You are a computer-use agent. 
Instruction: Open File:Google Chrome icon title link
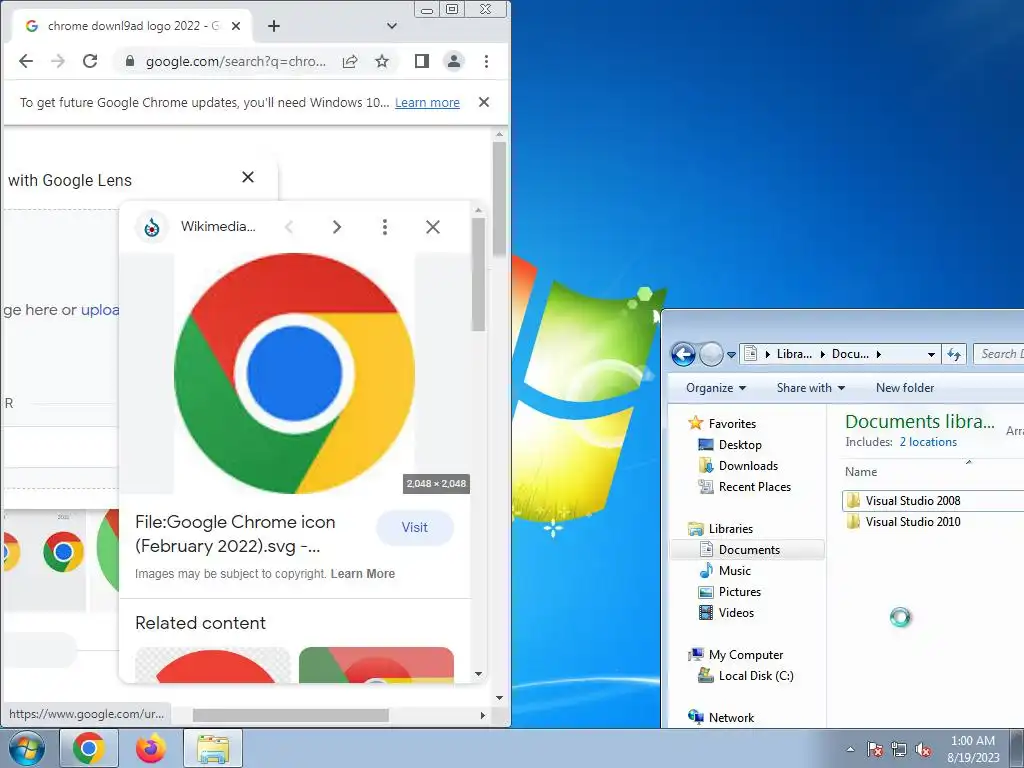click(x=235, y=534)
